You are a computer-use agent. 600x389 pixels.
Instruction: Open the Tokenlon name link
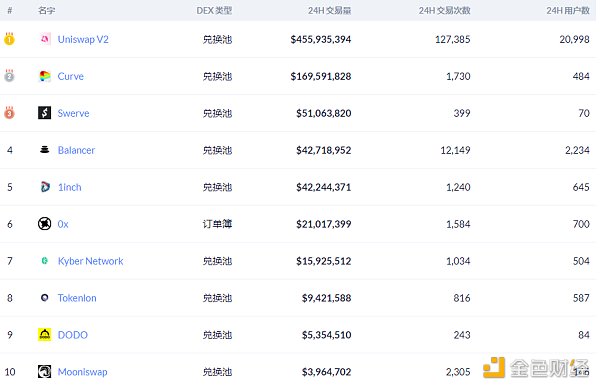77,298
